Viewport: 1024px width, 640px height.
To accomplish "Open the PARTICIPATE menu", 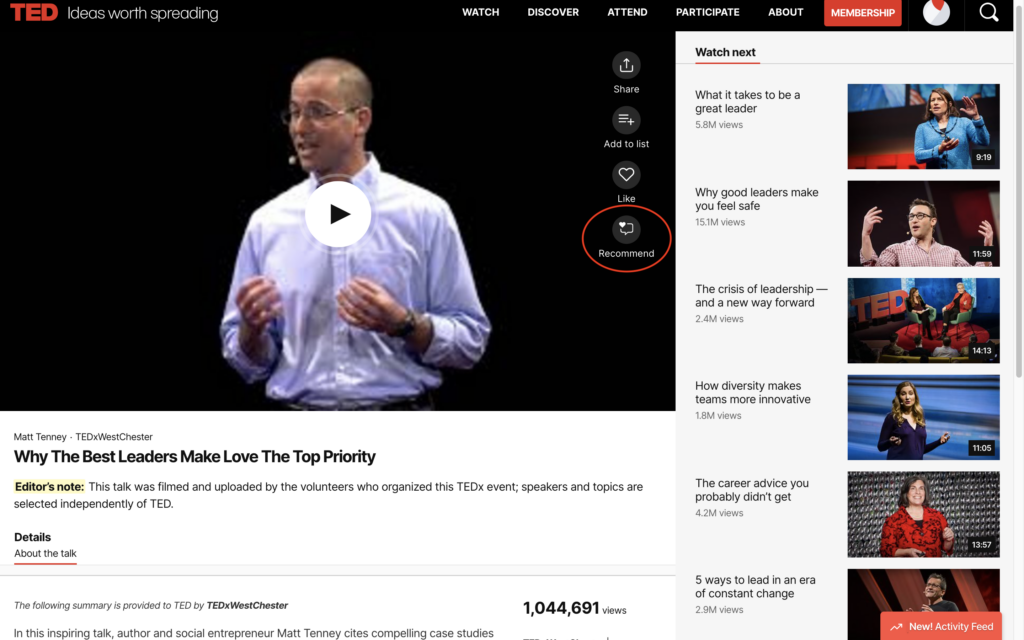I will click(x=707, y=12).
